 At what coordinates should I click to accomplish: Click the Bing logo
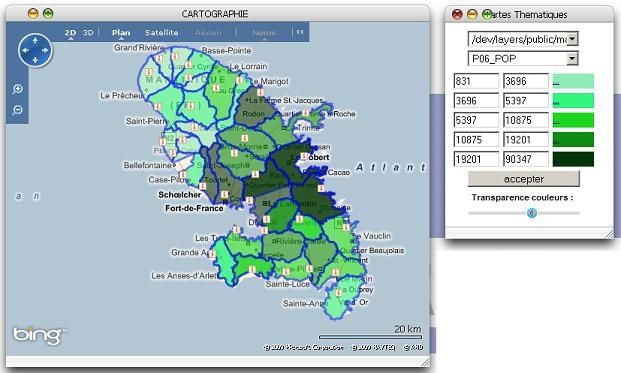click(38, 336)
